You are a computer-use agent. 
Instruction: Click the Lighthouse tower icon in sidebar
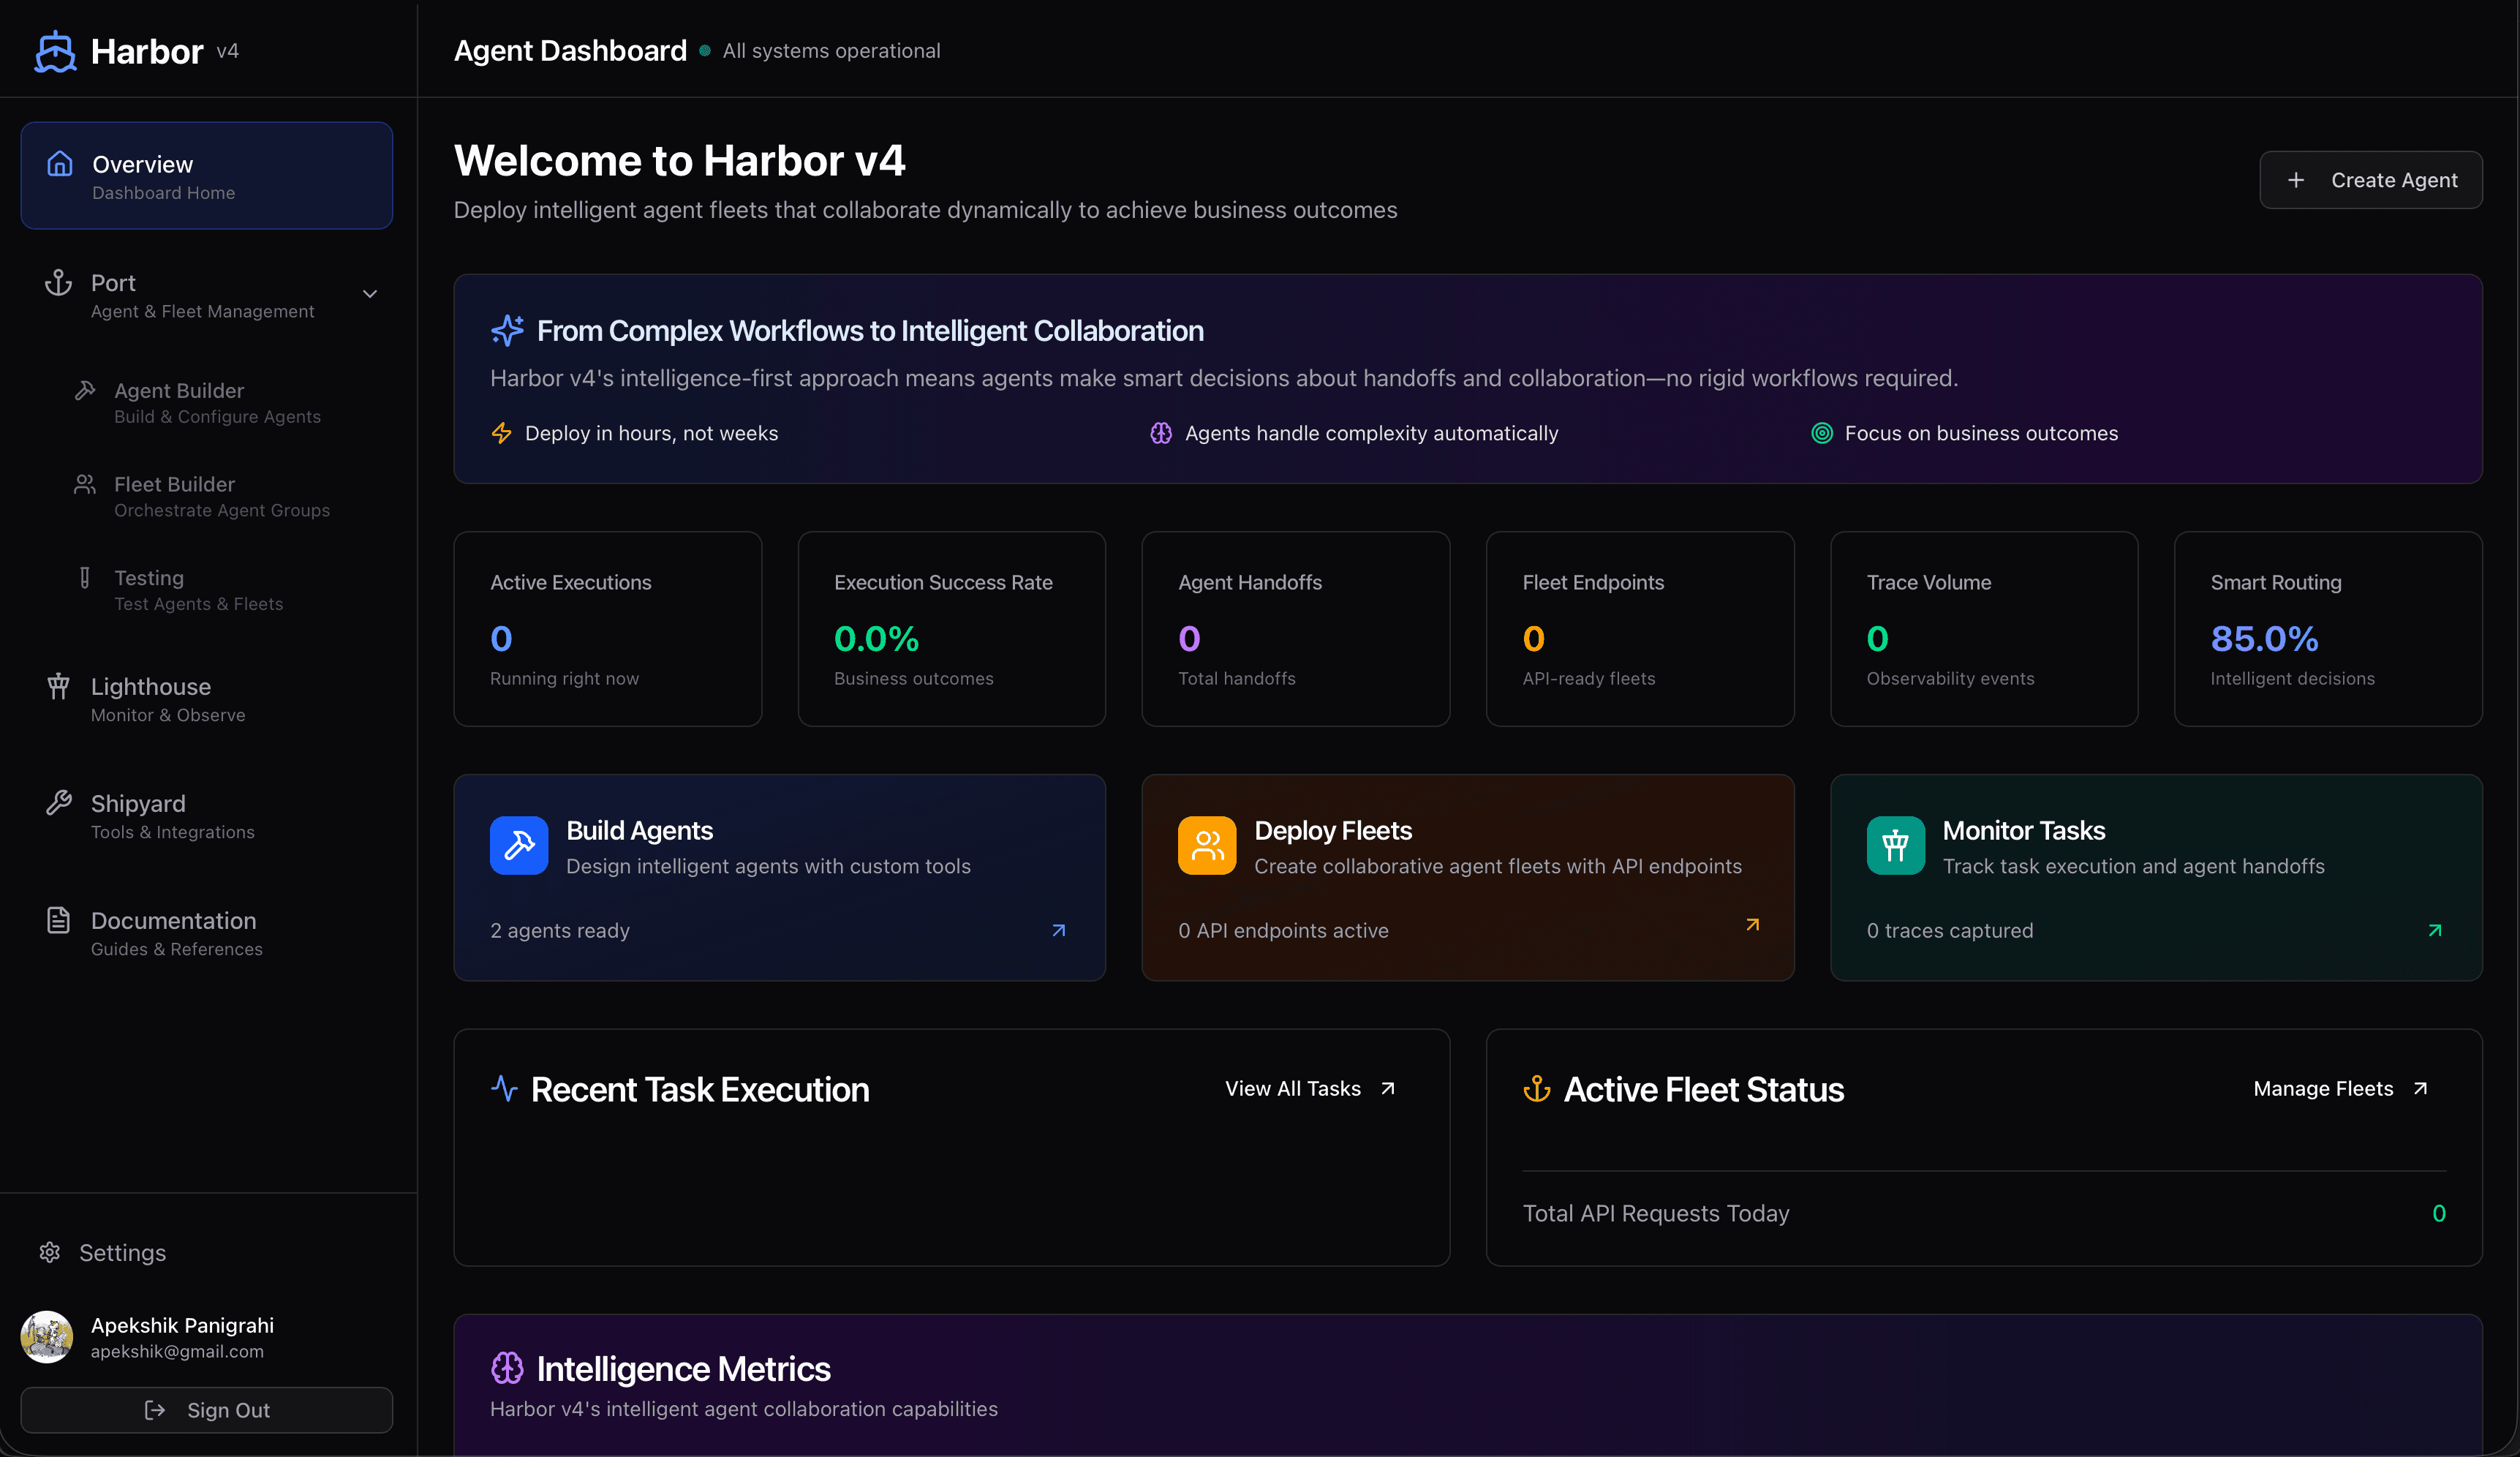click(x=58, y=686)
